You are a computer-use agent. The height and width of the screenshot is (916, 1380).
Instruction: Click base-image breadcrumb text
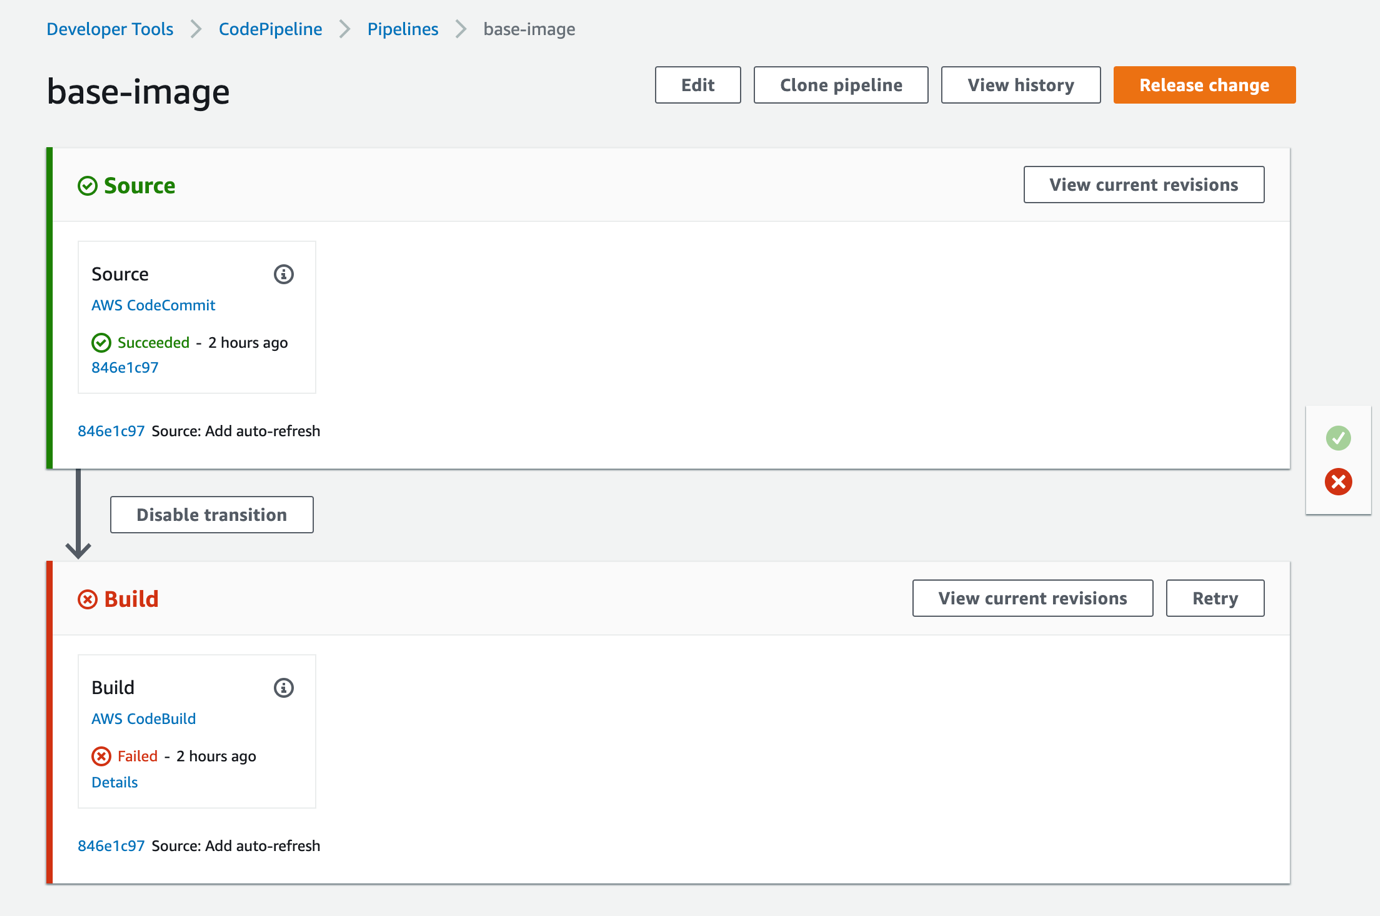530,29
